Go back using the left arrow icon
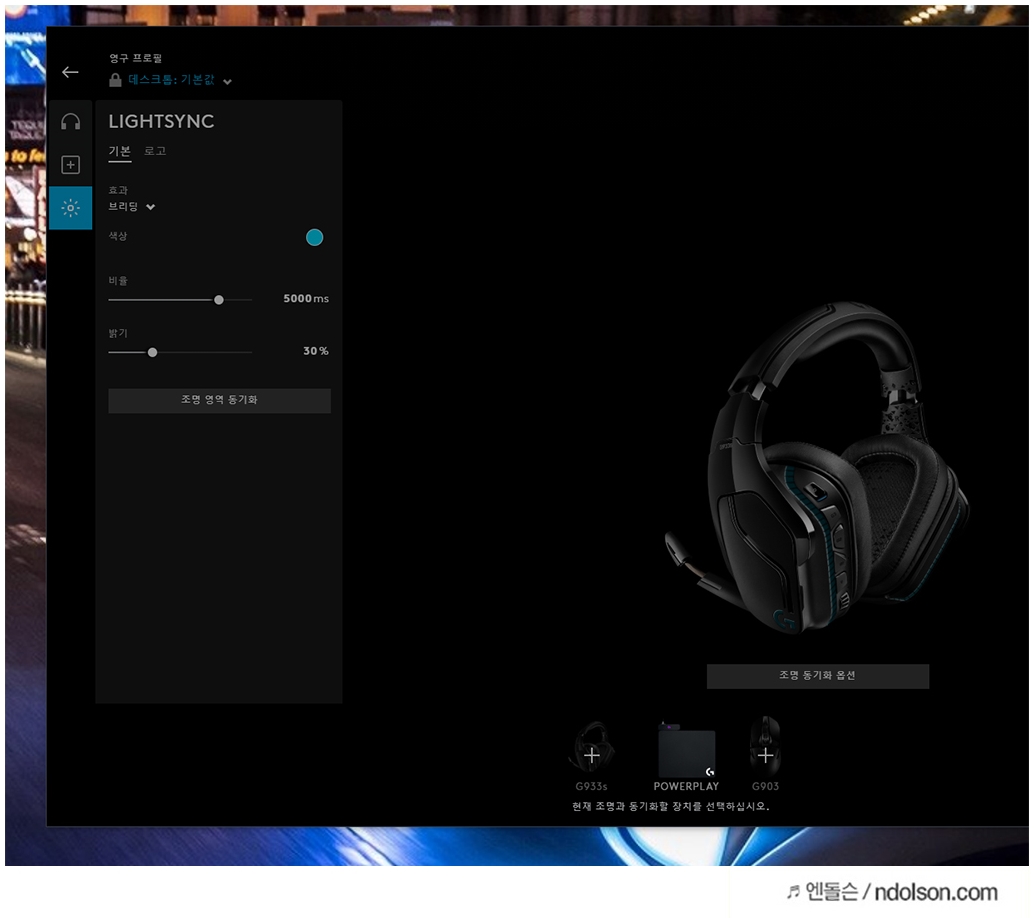Image resolution: width=1034 pixels, height=918 pixels. pos(70,73)
